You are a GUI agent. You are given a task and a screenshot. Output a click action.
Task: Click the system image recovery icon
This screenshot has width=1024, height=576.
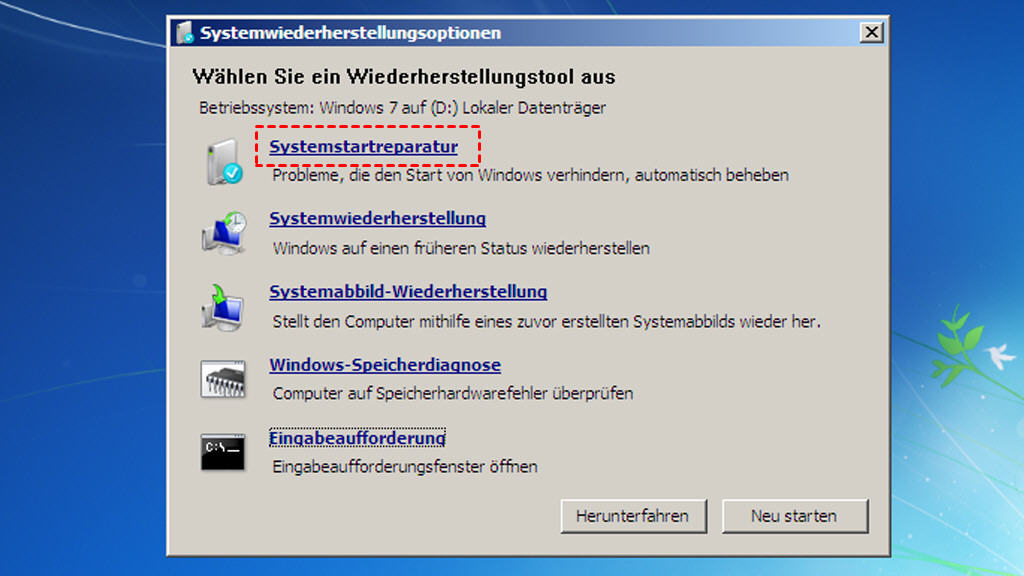223,306
